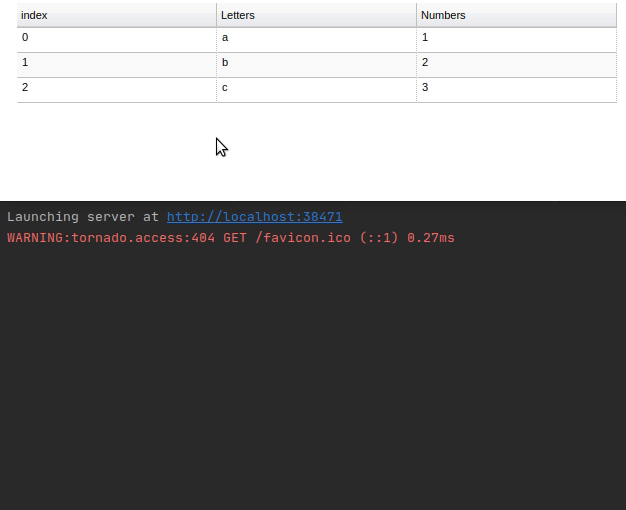626x510 pixels.
Task: Select index cell in the row containing letter a
Action: 117,40
